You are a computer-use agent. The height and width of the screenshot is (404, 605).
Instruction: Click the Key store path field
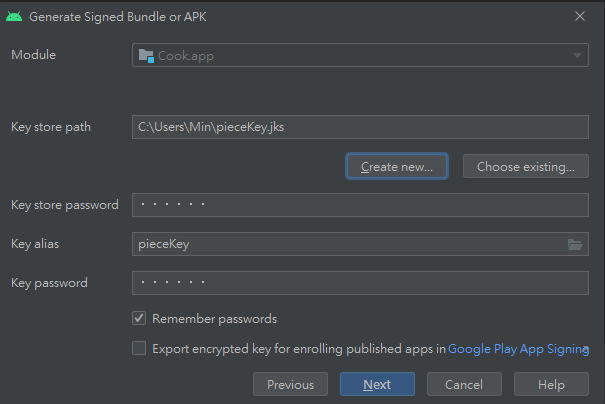pyautogui.click(x=360, y=127)
